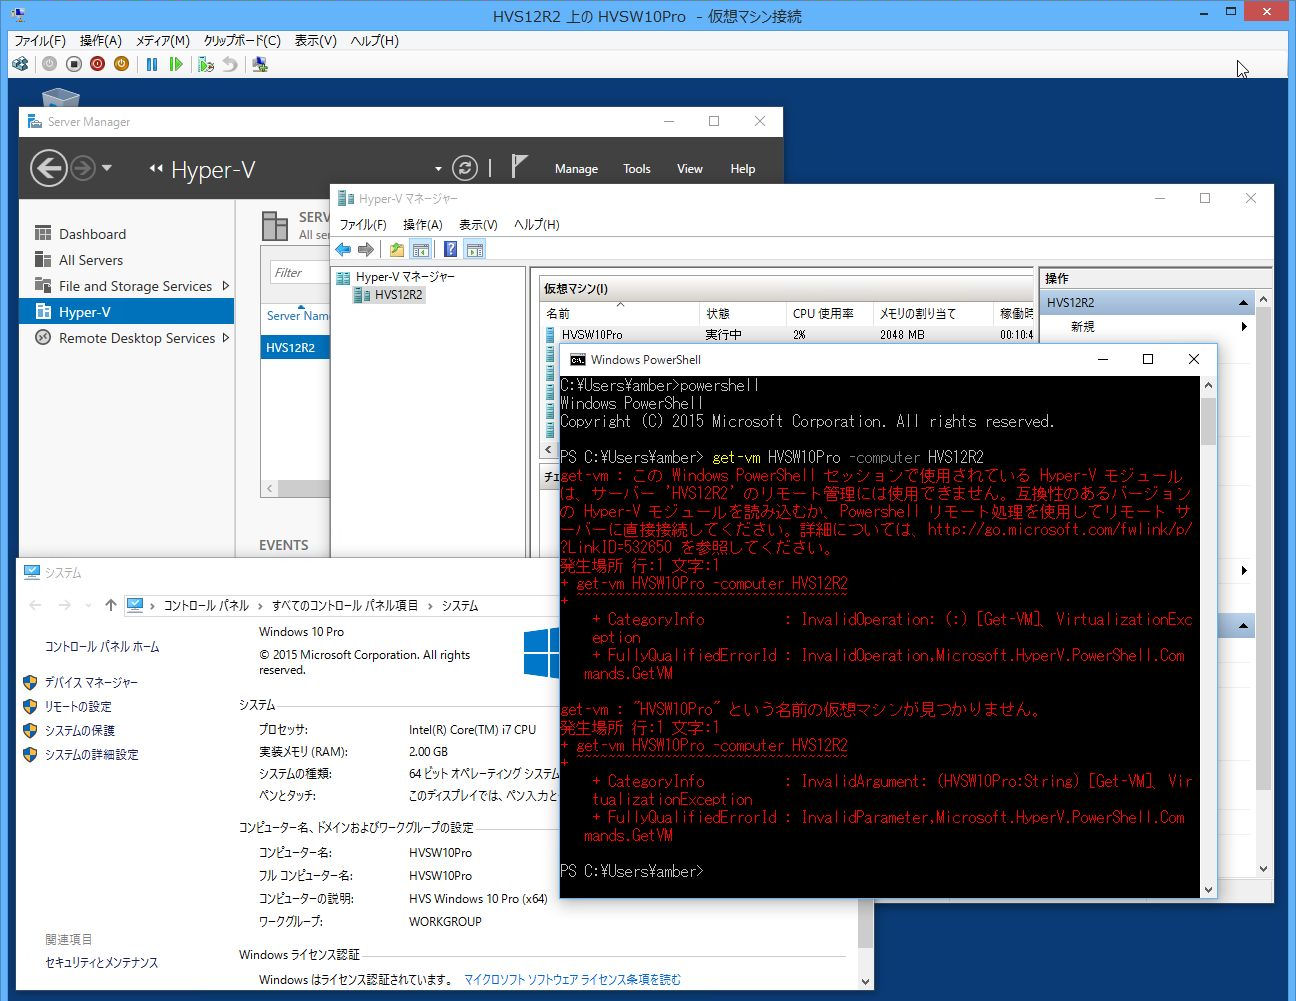Click the green Reset VM icon
This screenshot has width=1296, height=1001.
[x=176, y=64]
